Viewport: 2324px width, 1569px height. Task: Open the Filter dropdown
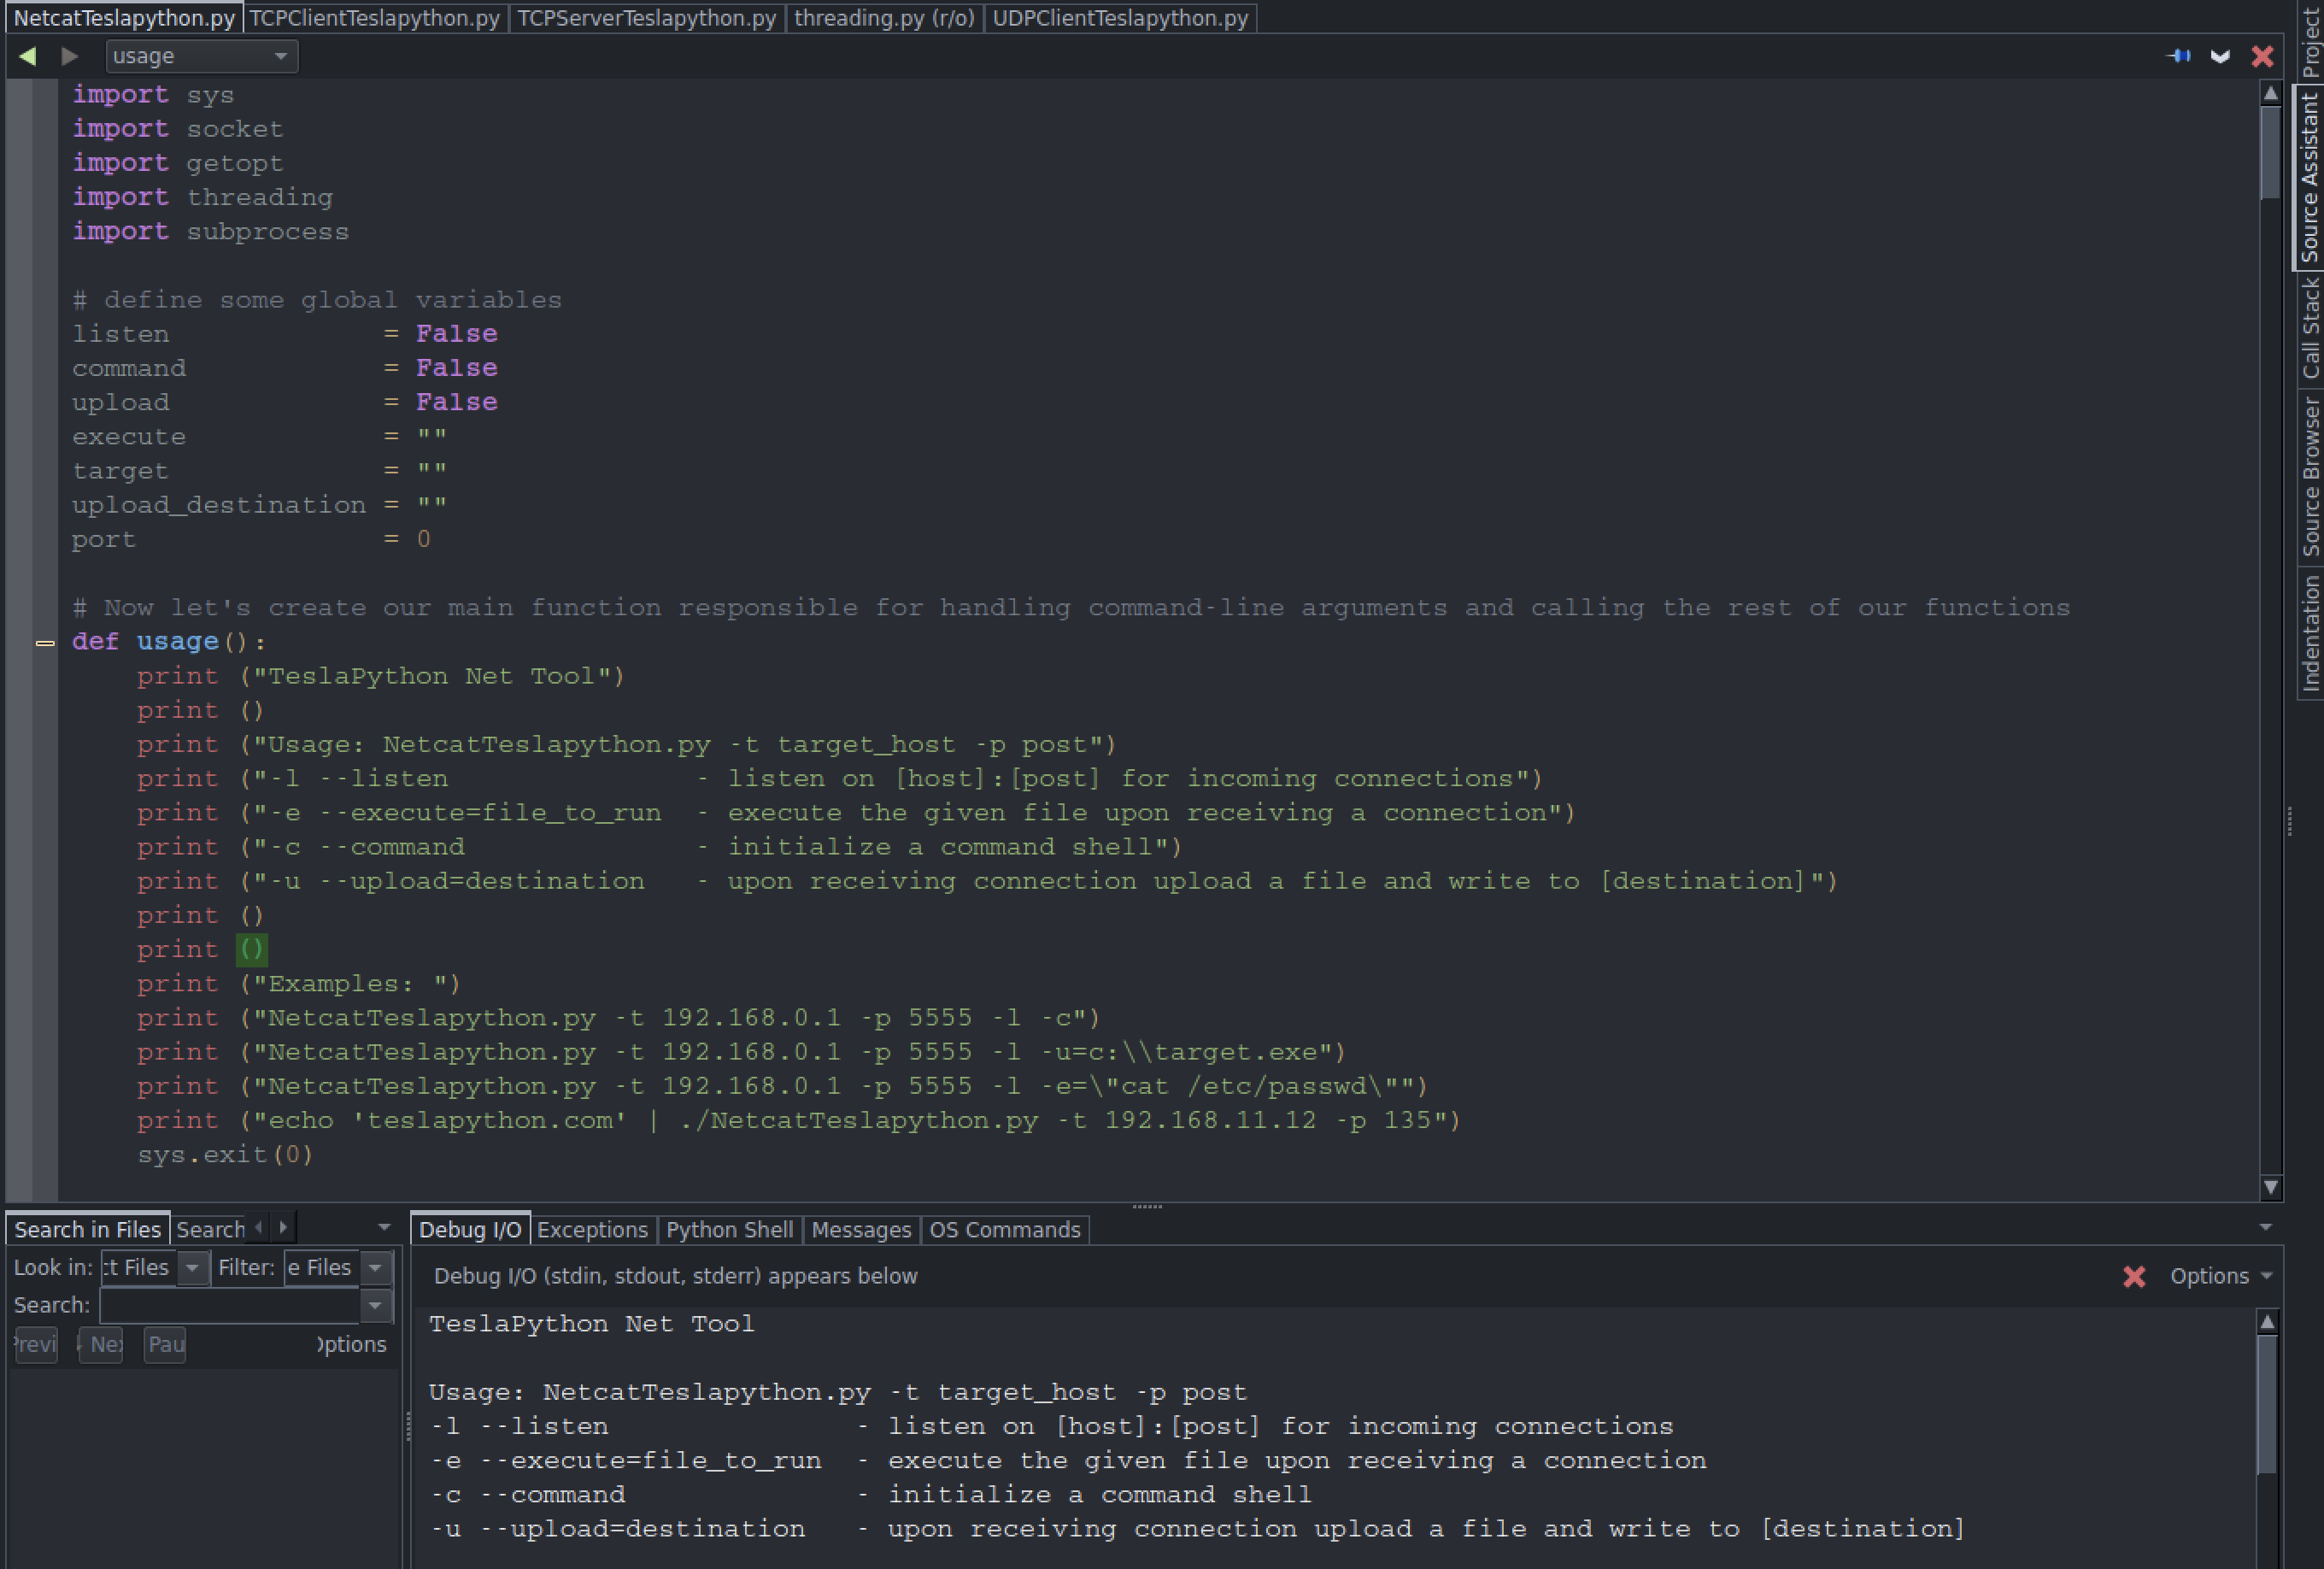pyautogui.click(x=338, y=1268)
